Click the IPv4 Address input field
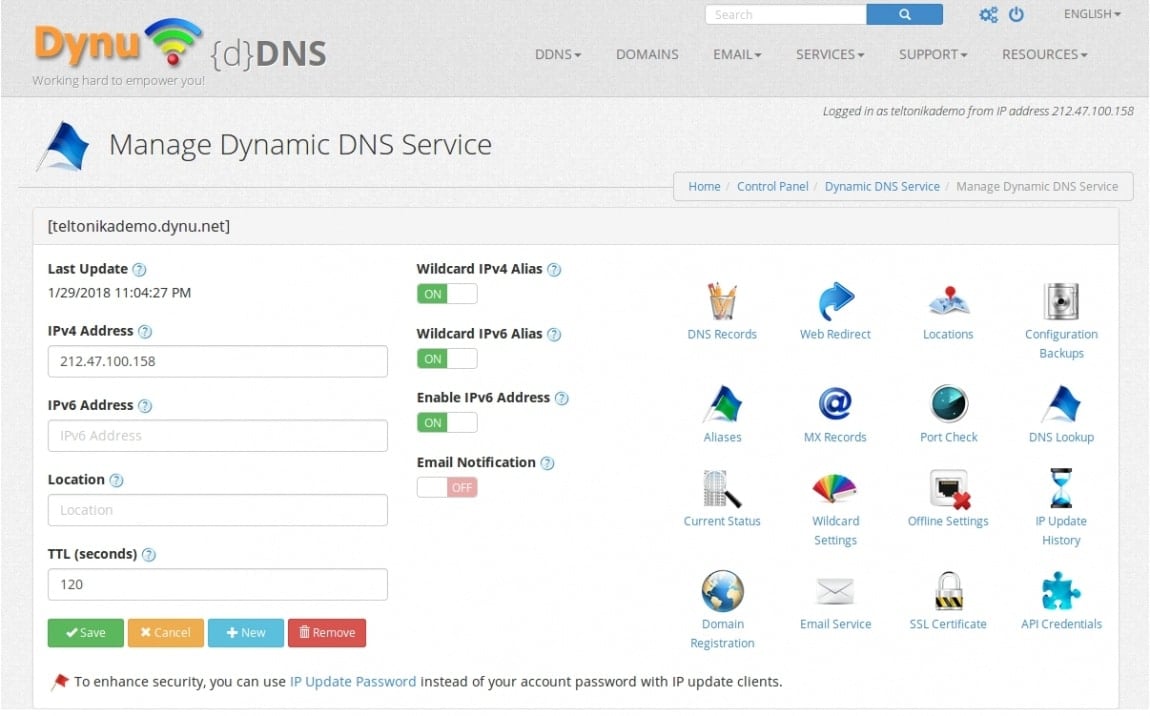The width and height of the screenshot is (1150, 716). click(x=218, y=362)
